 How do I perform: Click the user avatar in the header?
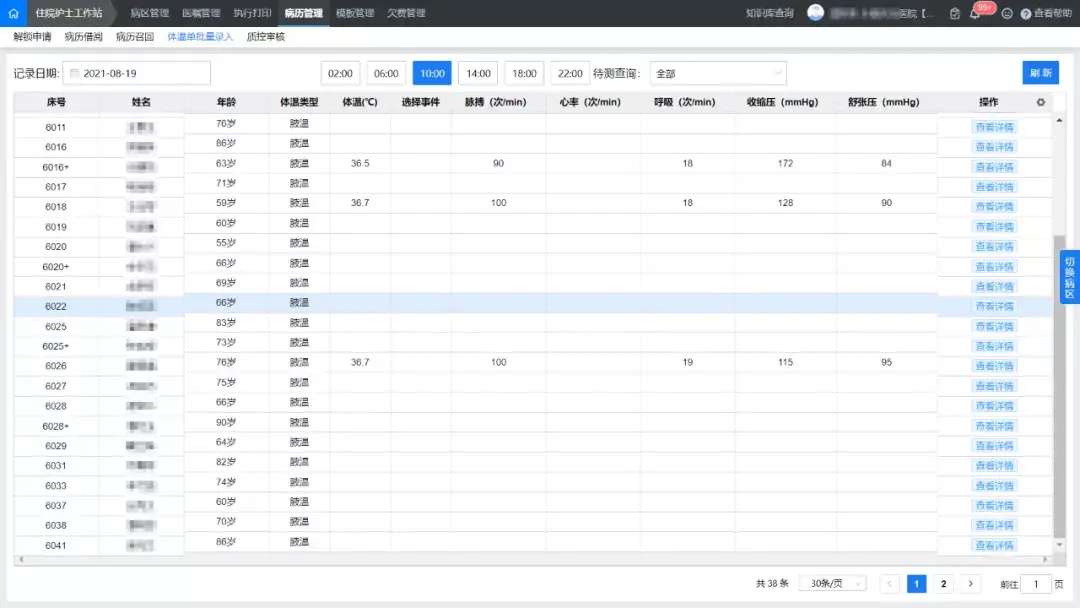pyautogui.click(x=816, y=13)
